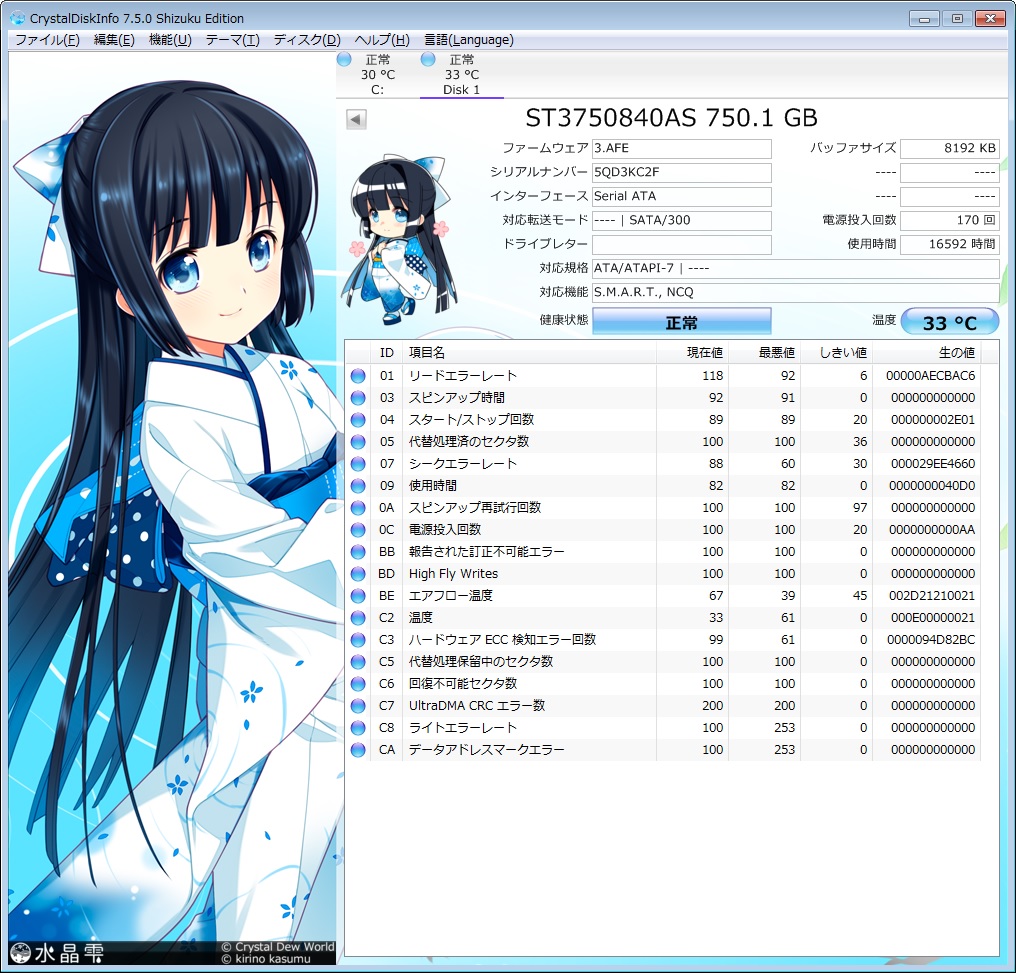Click the status indicator next to High Fly Writes
This screenshot has width=1016, height=973.
tap(359, 573)
